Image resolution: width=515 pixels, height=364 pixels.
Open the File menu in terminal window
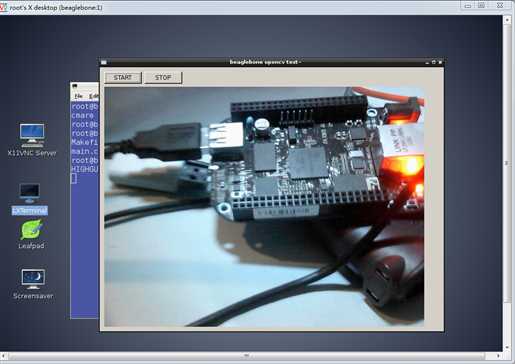pyautogui.click(x=78, y=96)
